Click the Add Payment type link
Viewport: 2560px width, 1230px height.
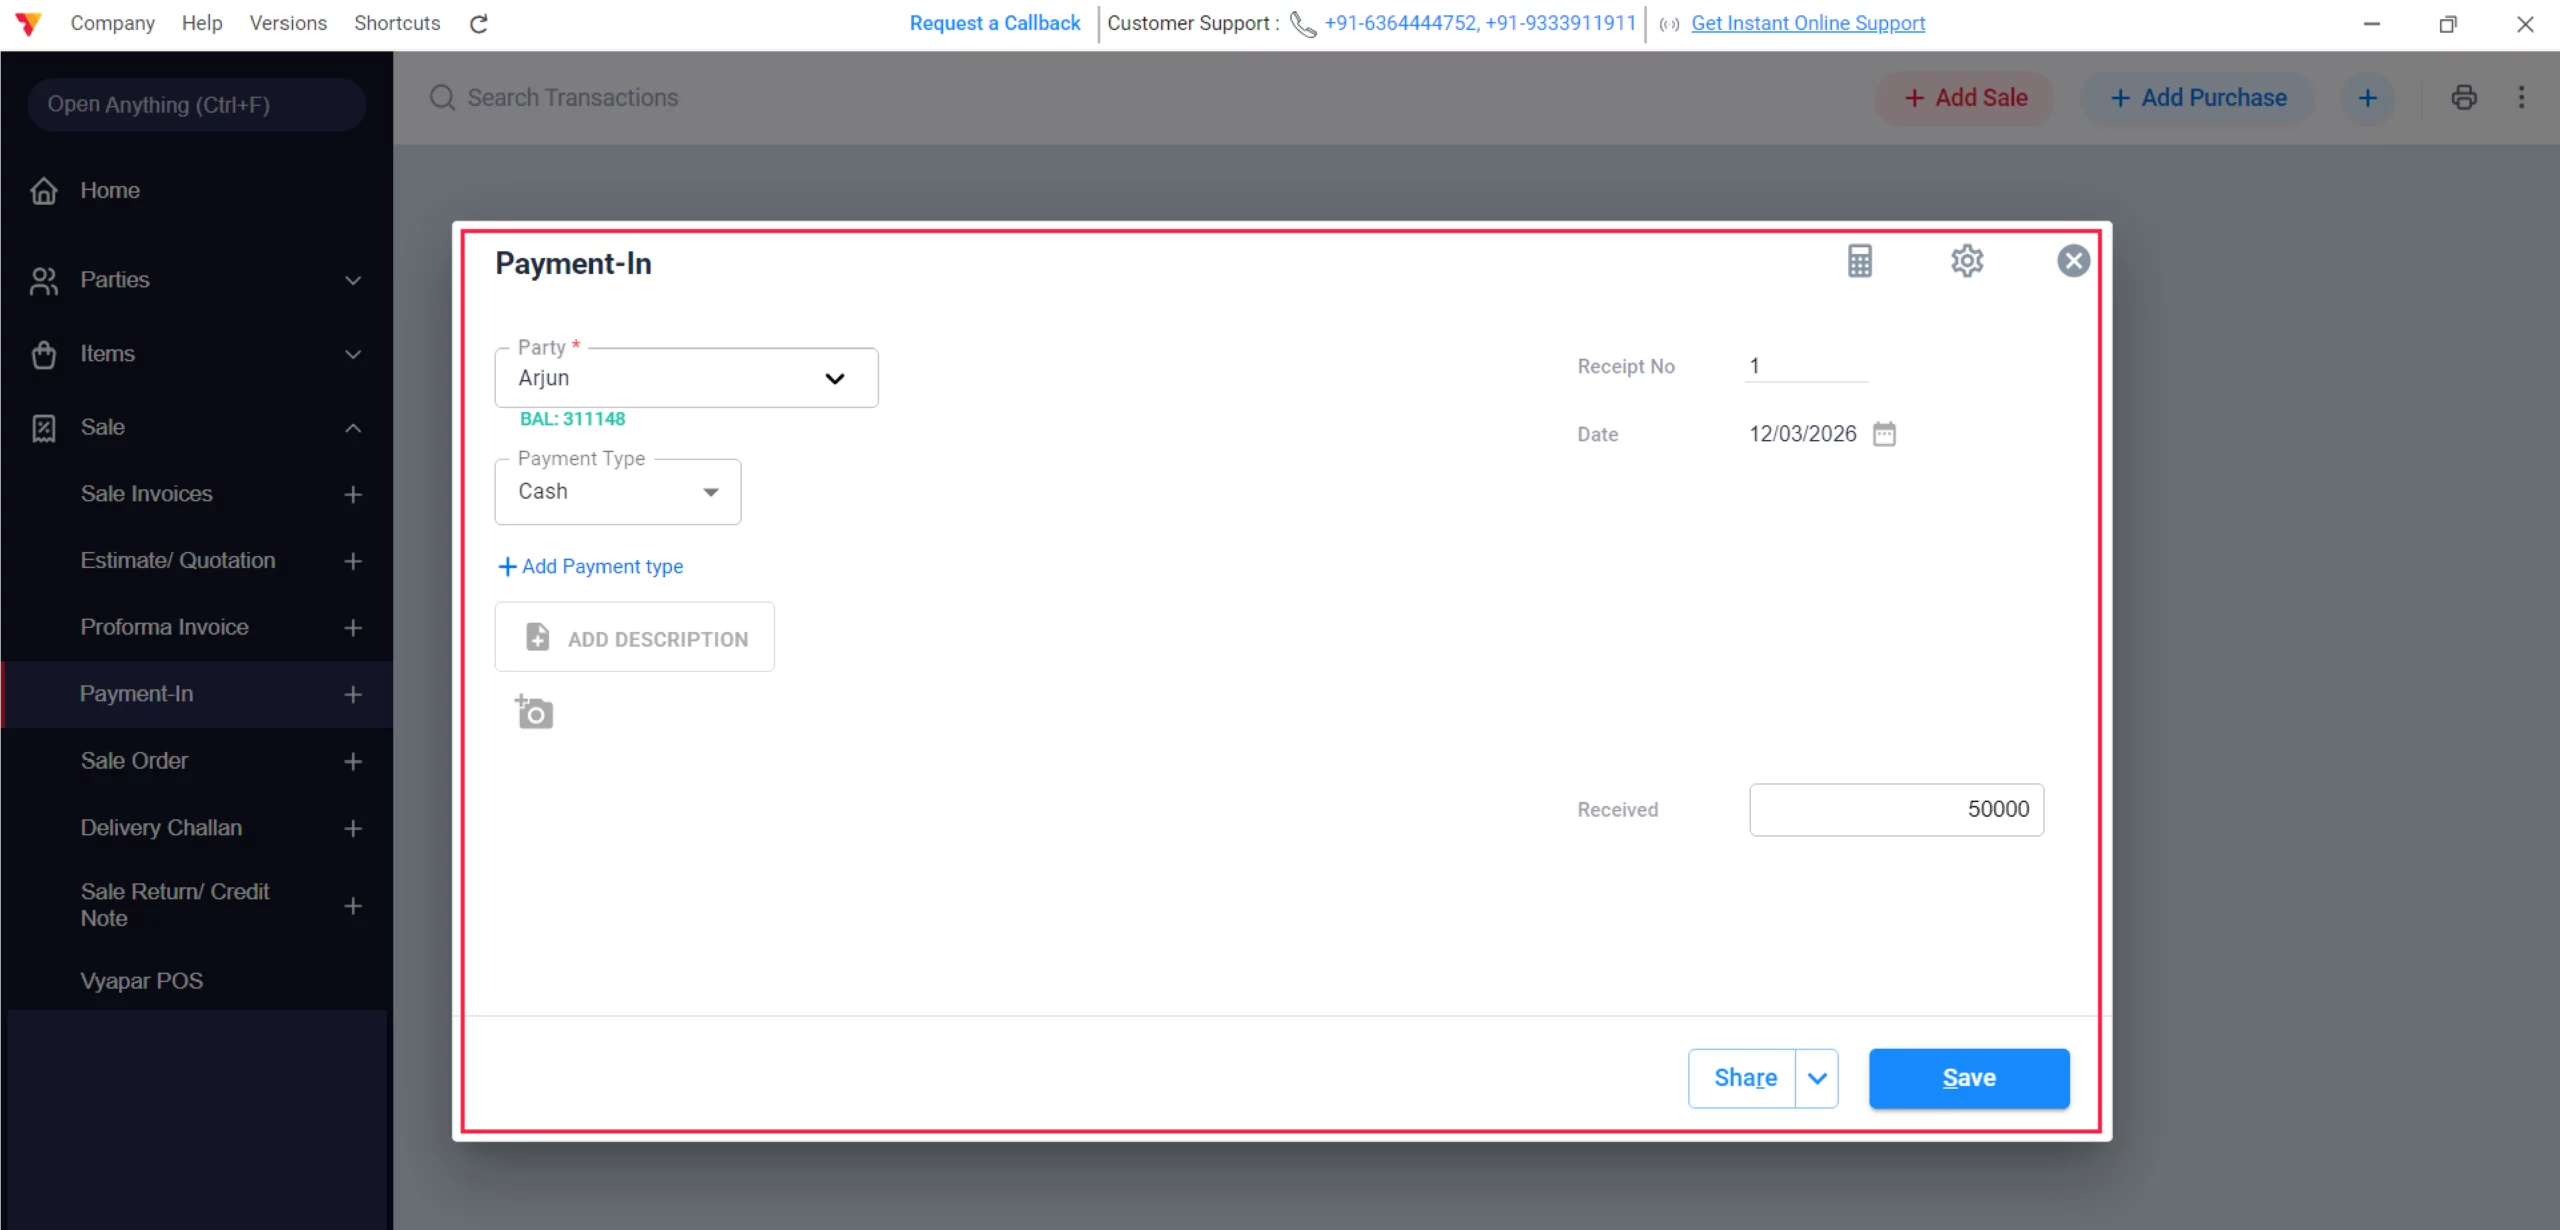click(x=591, y=566)
